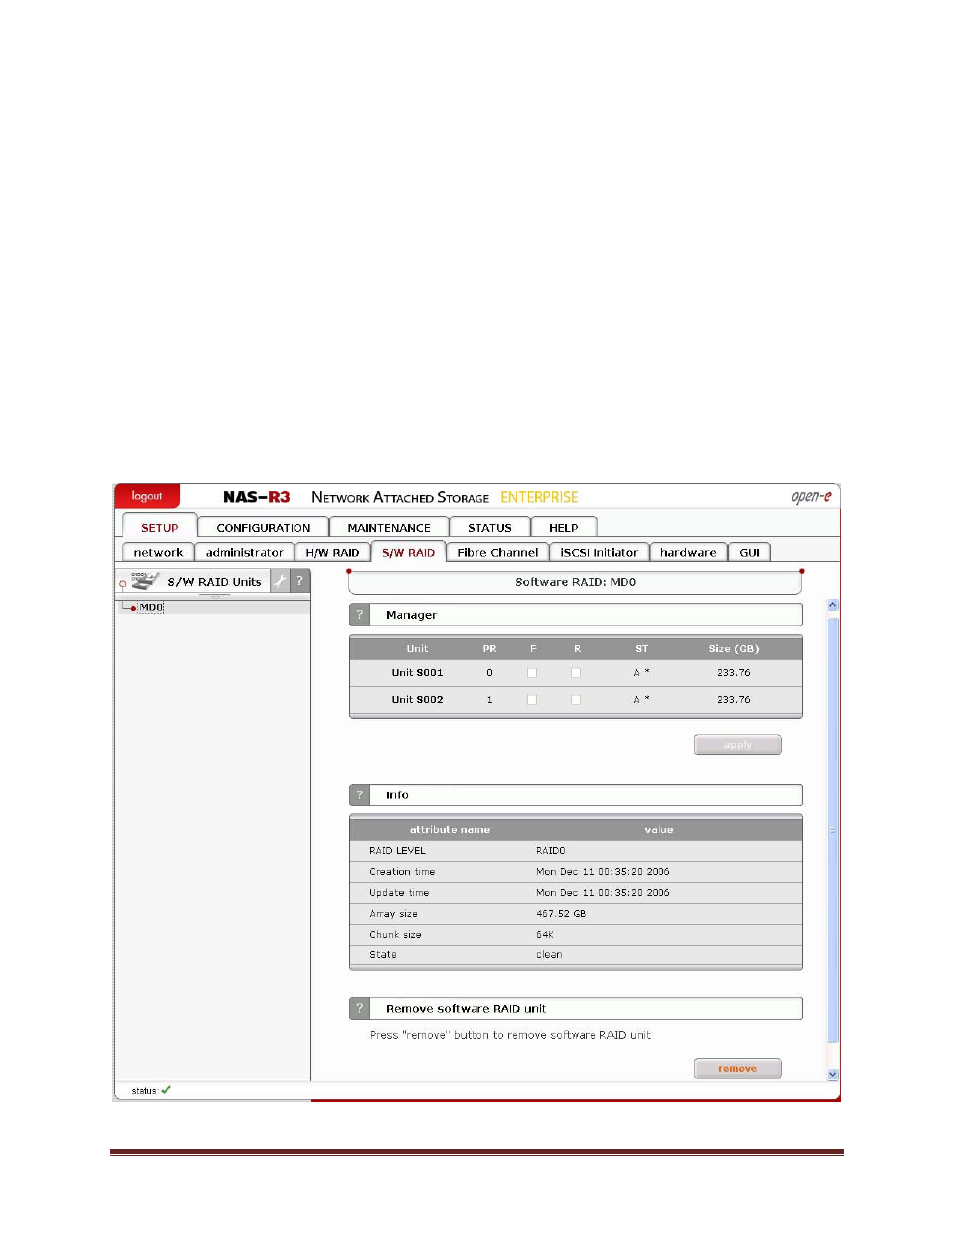954x1235 pixels.
Task: Select the S/W RAID sub-tab
Action: tap(409, 552)
